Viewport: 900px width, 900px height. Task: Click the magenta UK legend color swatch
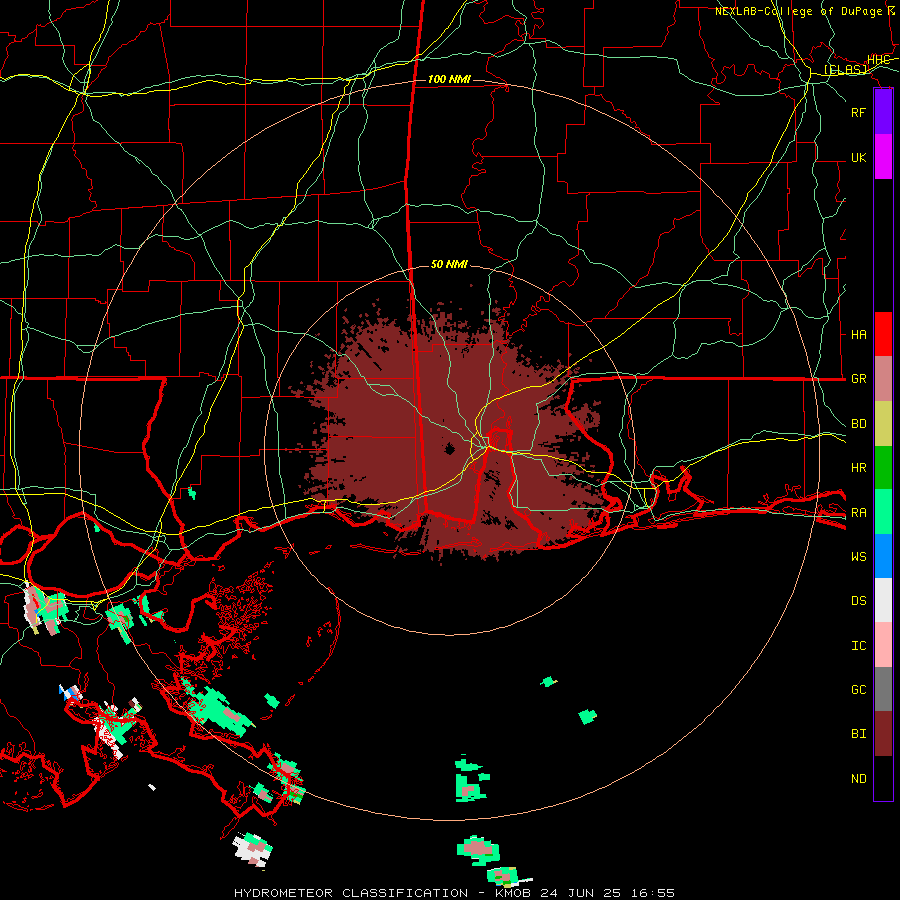coord(883,157)
